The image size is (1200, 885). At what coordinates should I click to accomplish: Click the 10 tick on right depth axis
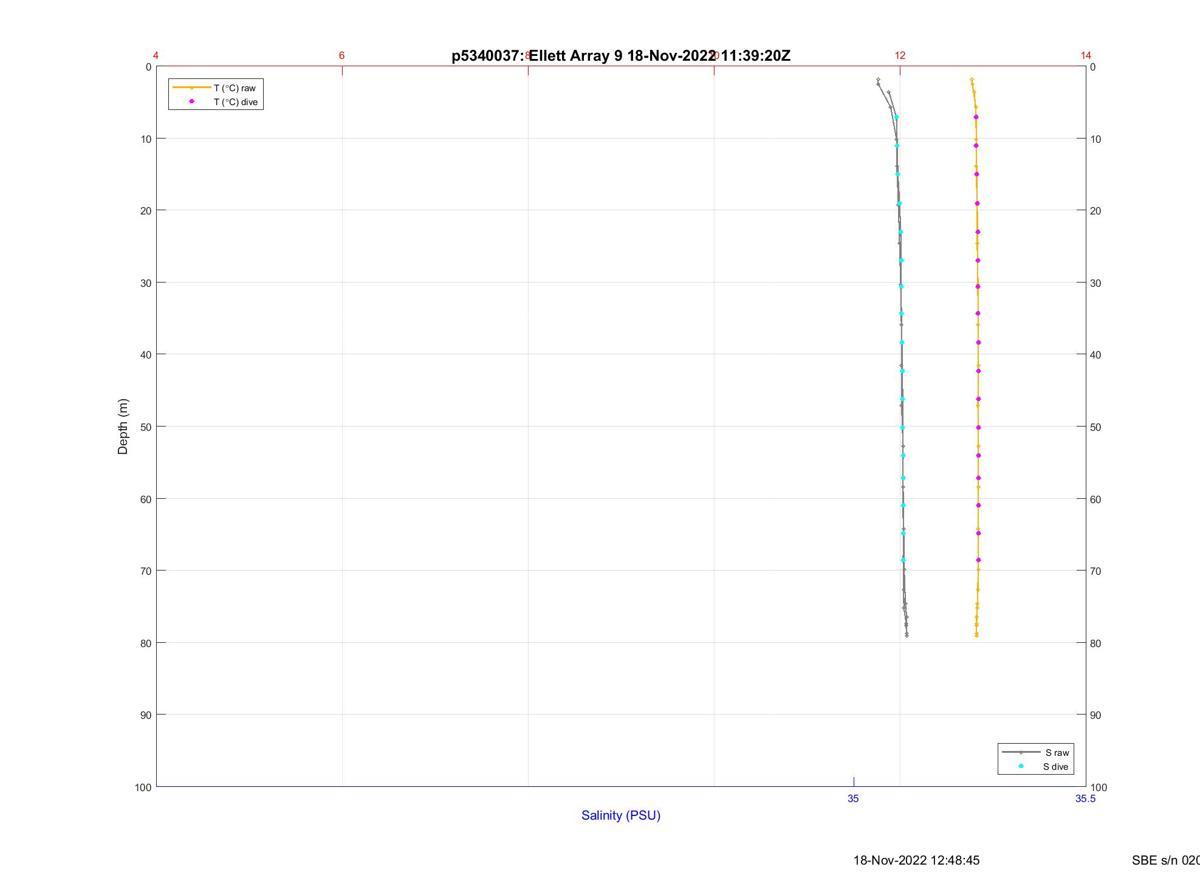[x=1096, y=139]
